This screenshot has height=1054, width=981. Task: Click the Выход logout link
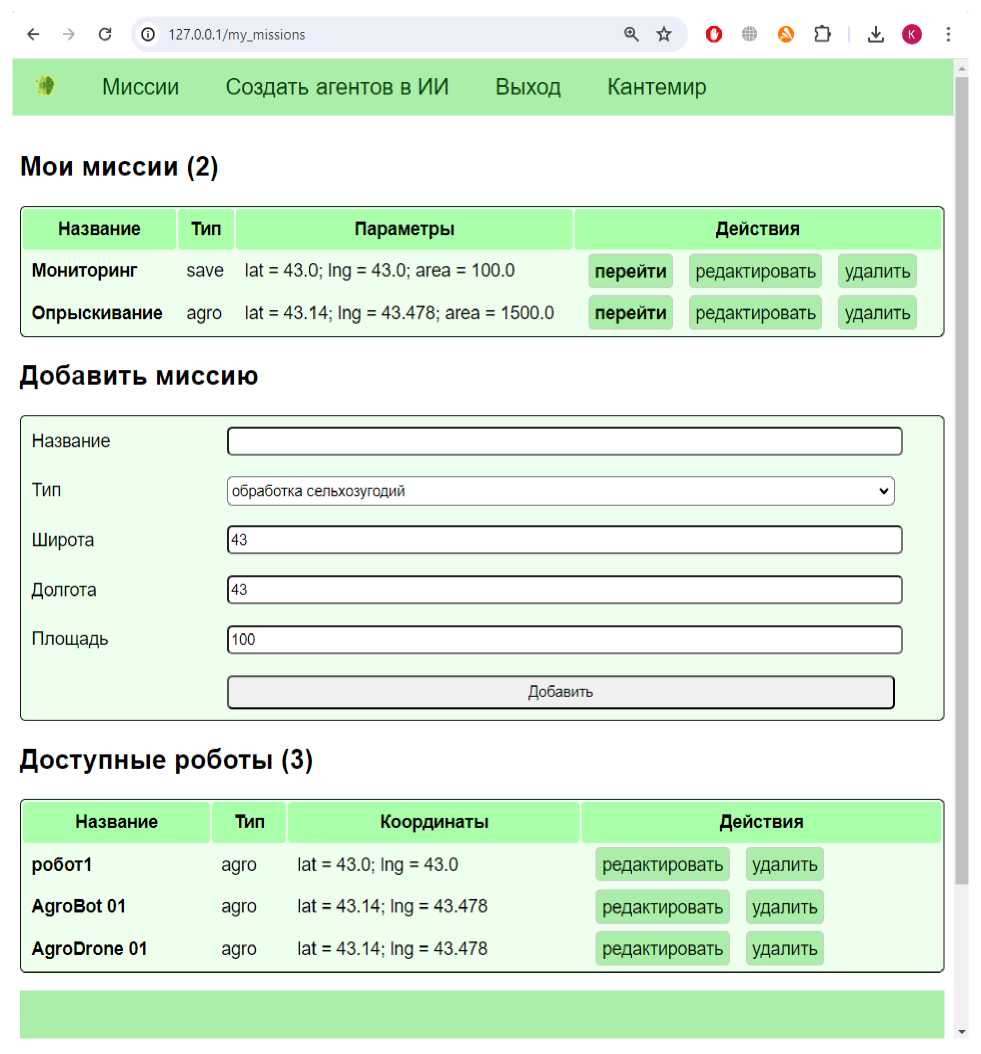[x=528, y=87]
